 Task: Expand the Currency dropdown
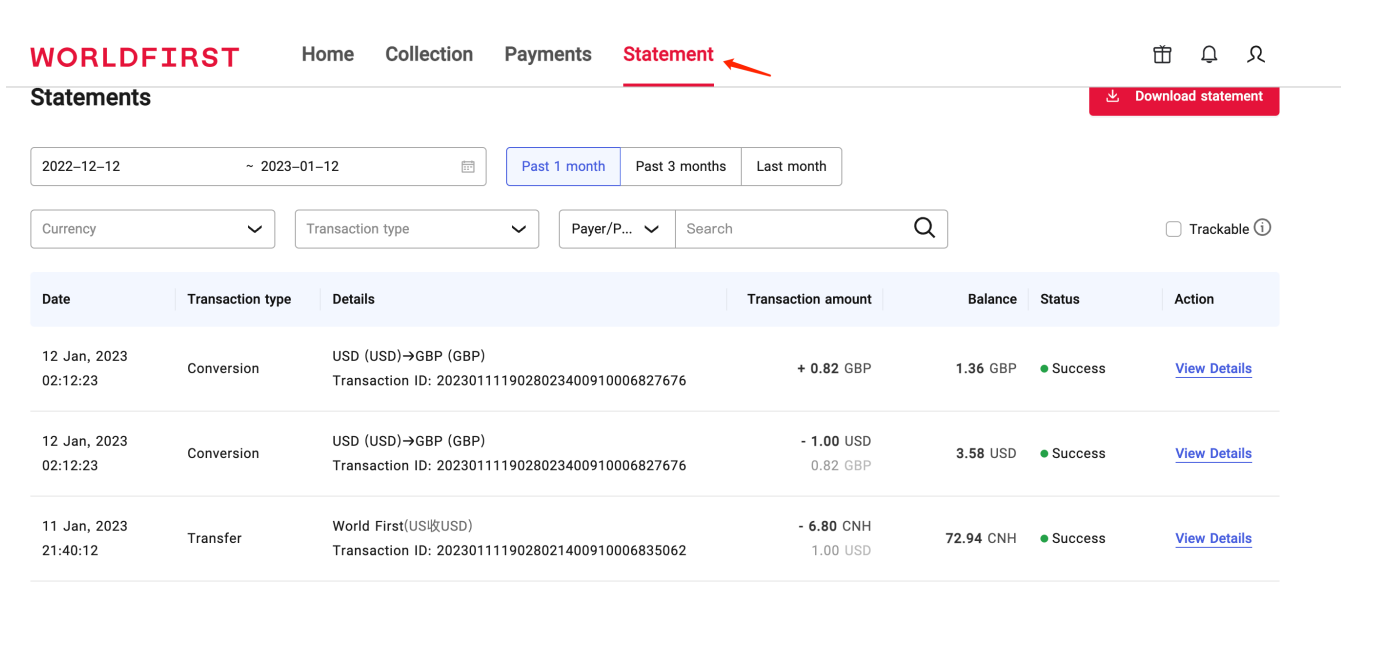153,229
